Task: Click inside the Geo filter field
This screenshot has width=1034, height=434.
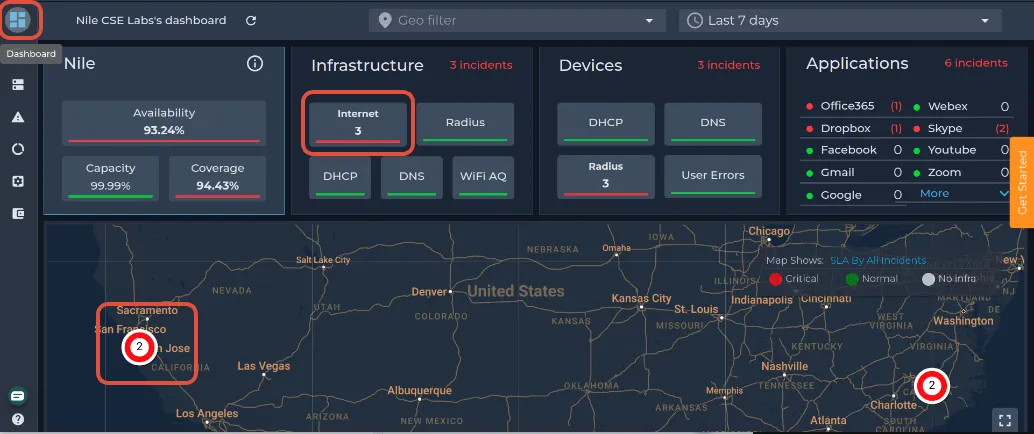Action: [517, 20]
